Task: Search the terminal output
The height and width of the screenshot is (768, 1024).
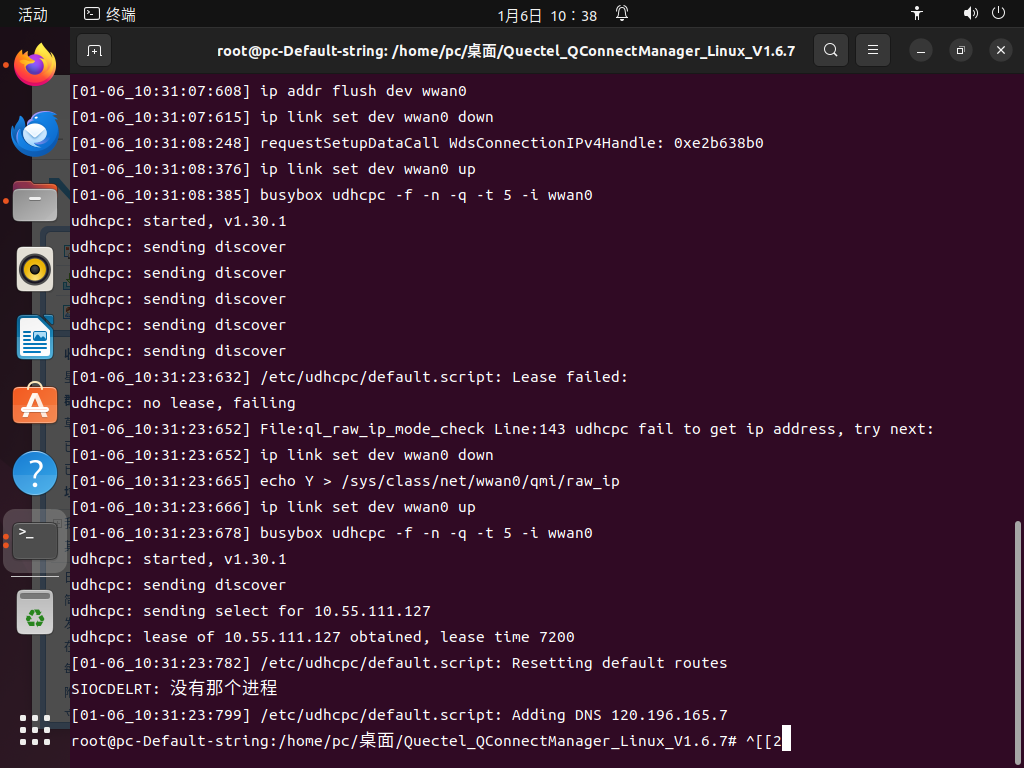Action: coord(831,50)
